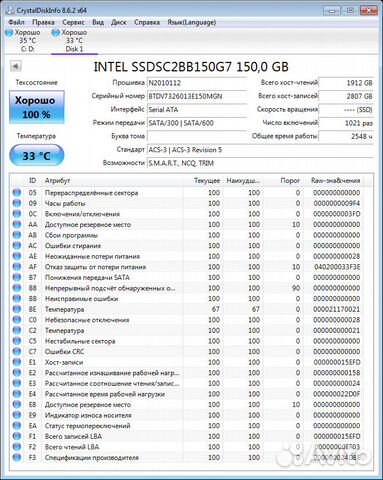Click the blue status icon for attribute 05
The height and width of the screenshot is (480, 383).
tap(17, 192)
